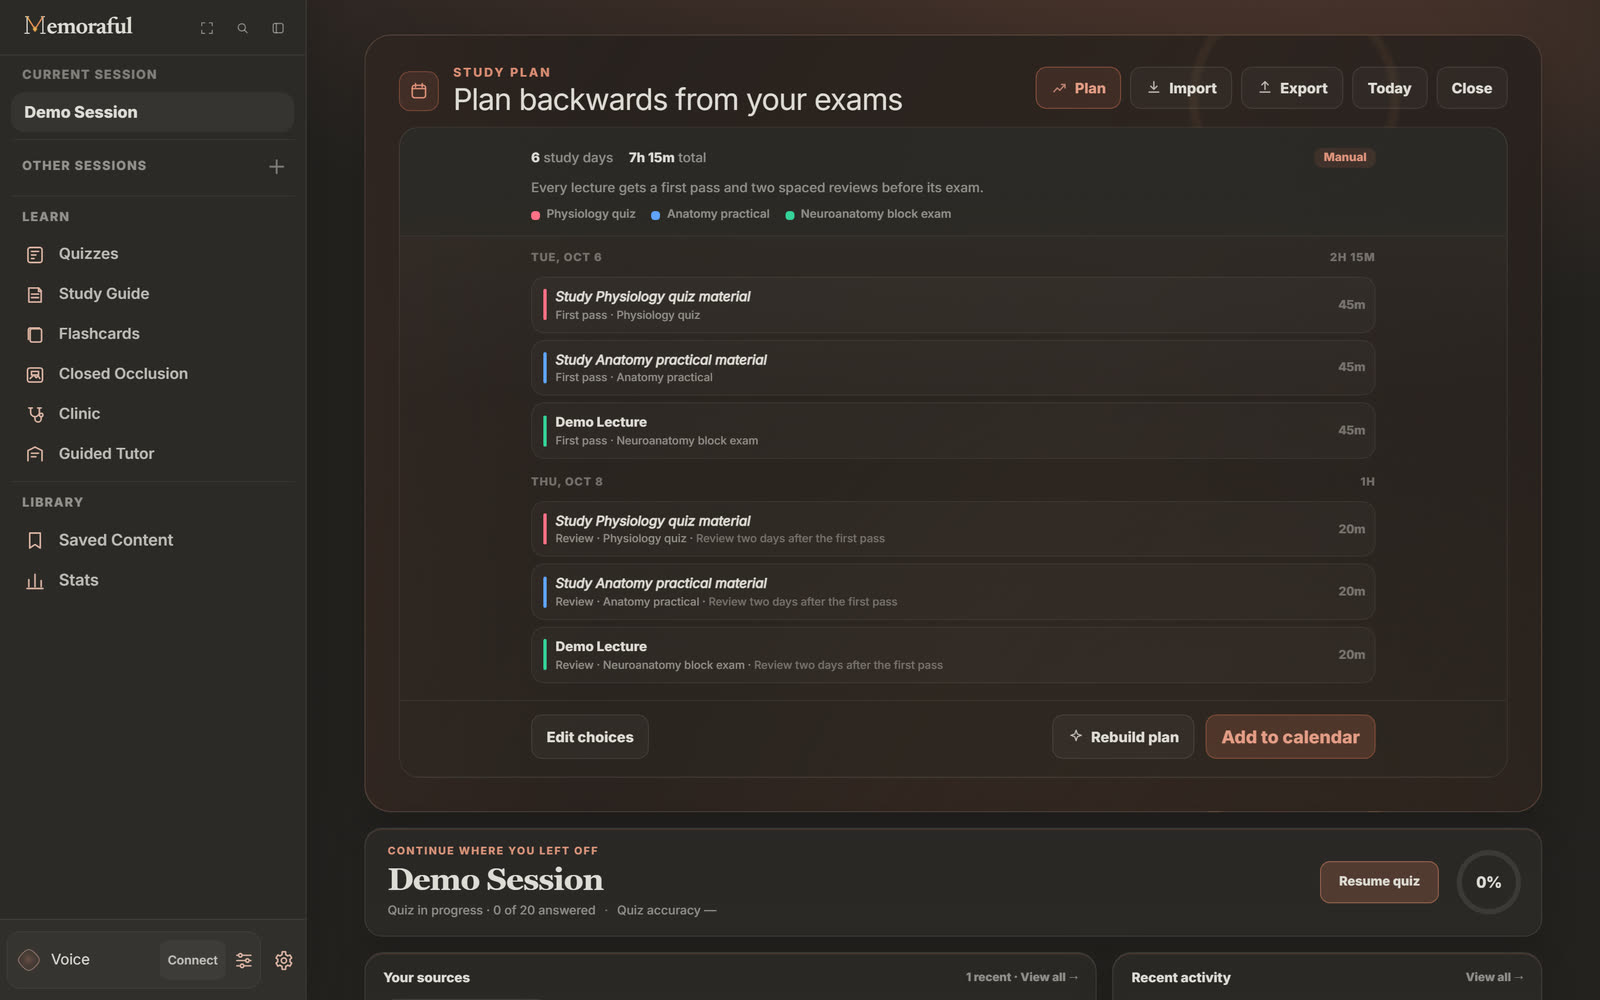Click the Memoraful logo
The image size is (1600, 1000).
pyautogui.click(x=78, y=26)
